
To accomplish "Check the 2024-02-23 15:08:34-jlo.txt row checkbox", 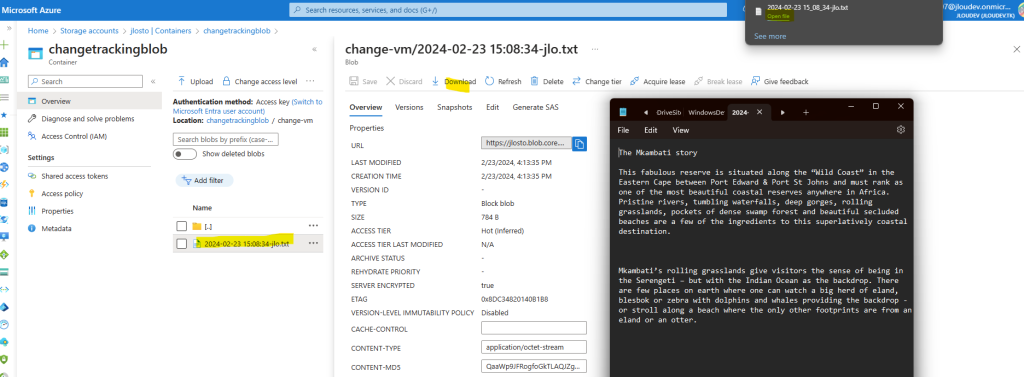I will coord(182,244).
